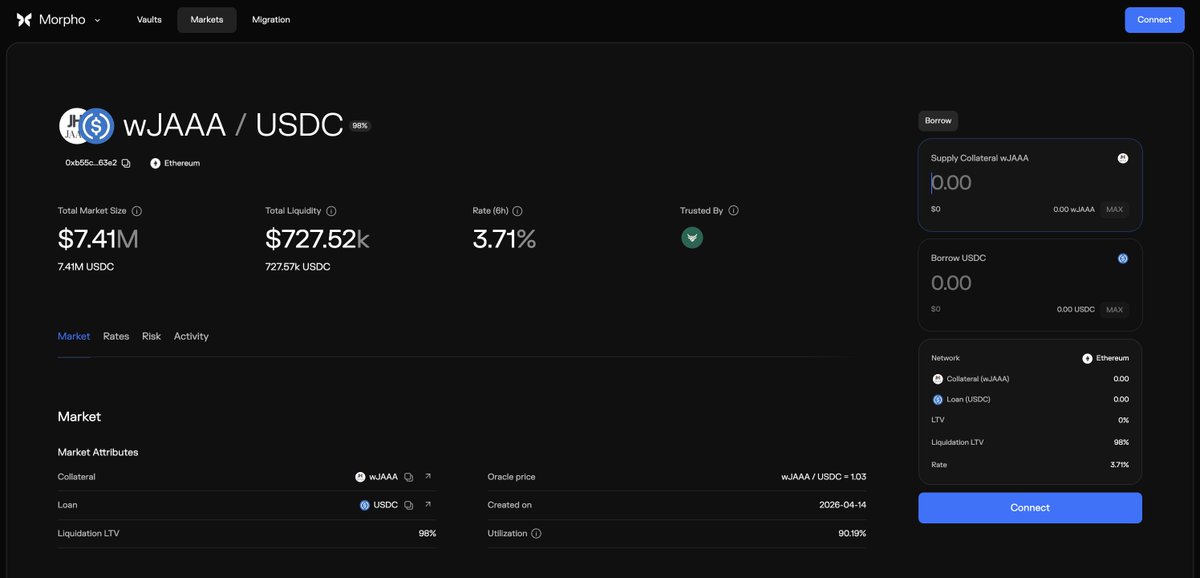Image resolution: width=1200 pixels, height=578 pixels.
Task: Click the Connect button in top bar
Action: point(1154,20)
